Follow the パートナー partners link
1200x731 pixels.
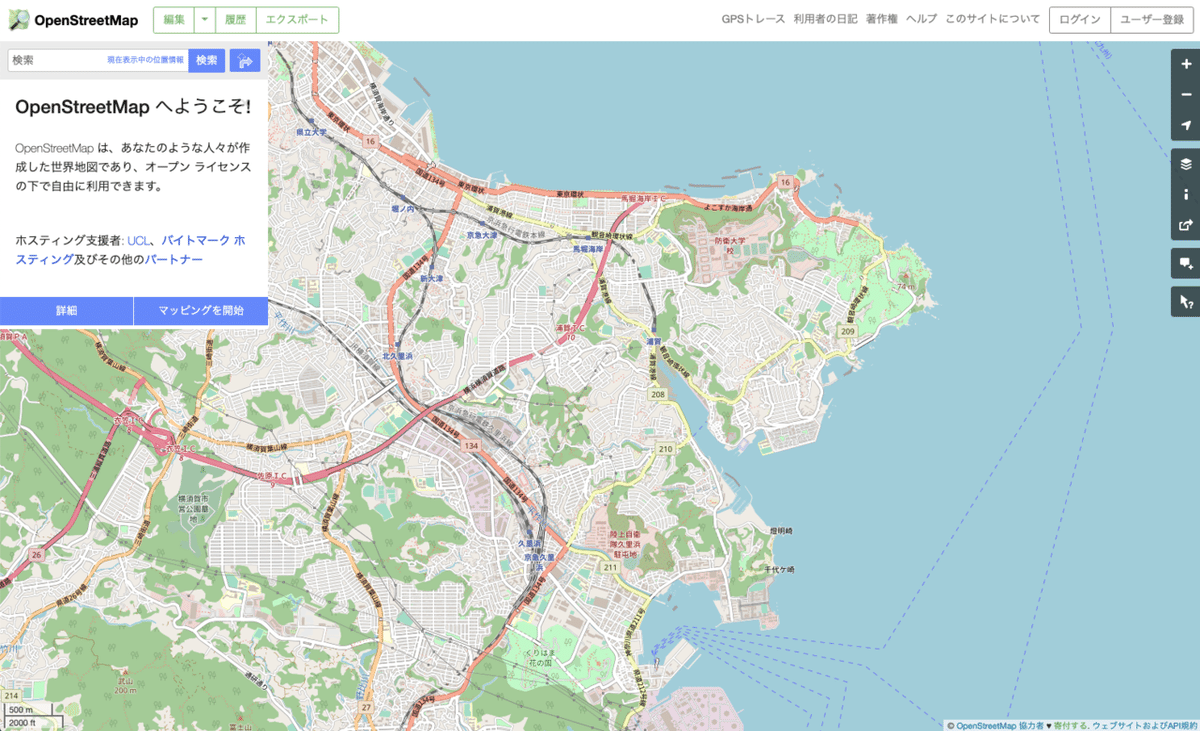[x=174, y=259]
